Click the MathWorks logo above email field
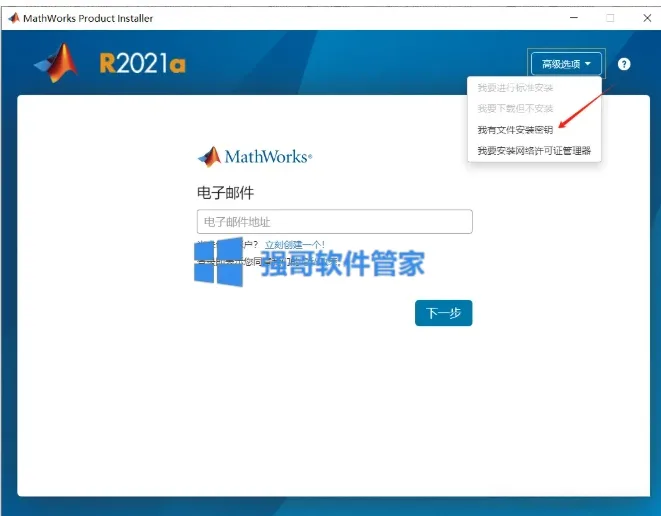The image size is (661, 516). point(255,157)
